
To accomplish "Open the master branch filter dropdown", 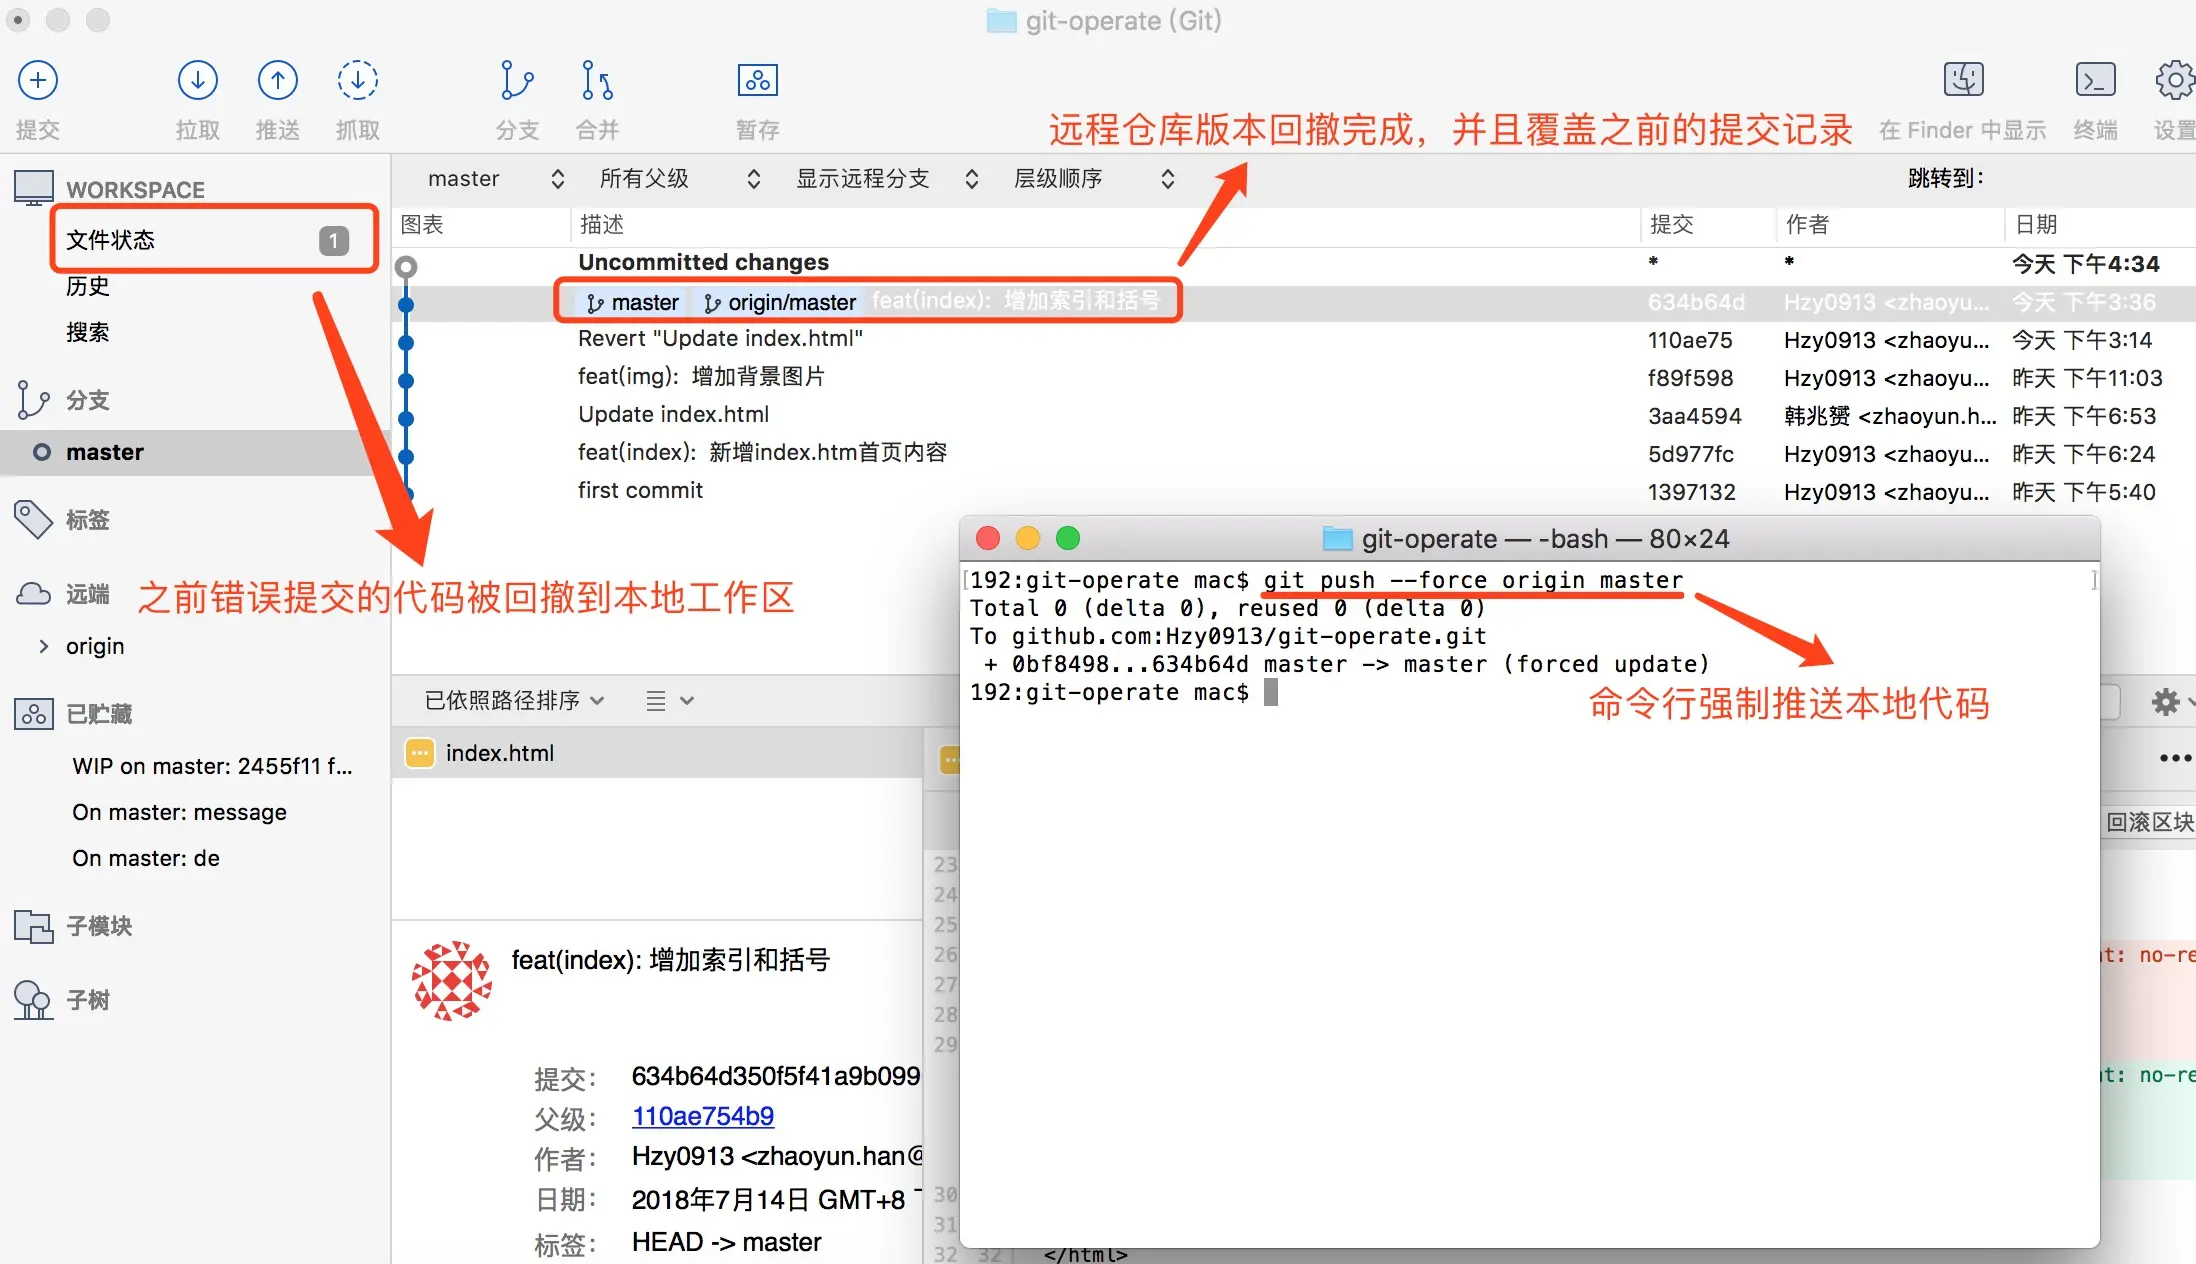I will [496, 179].
